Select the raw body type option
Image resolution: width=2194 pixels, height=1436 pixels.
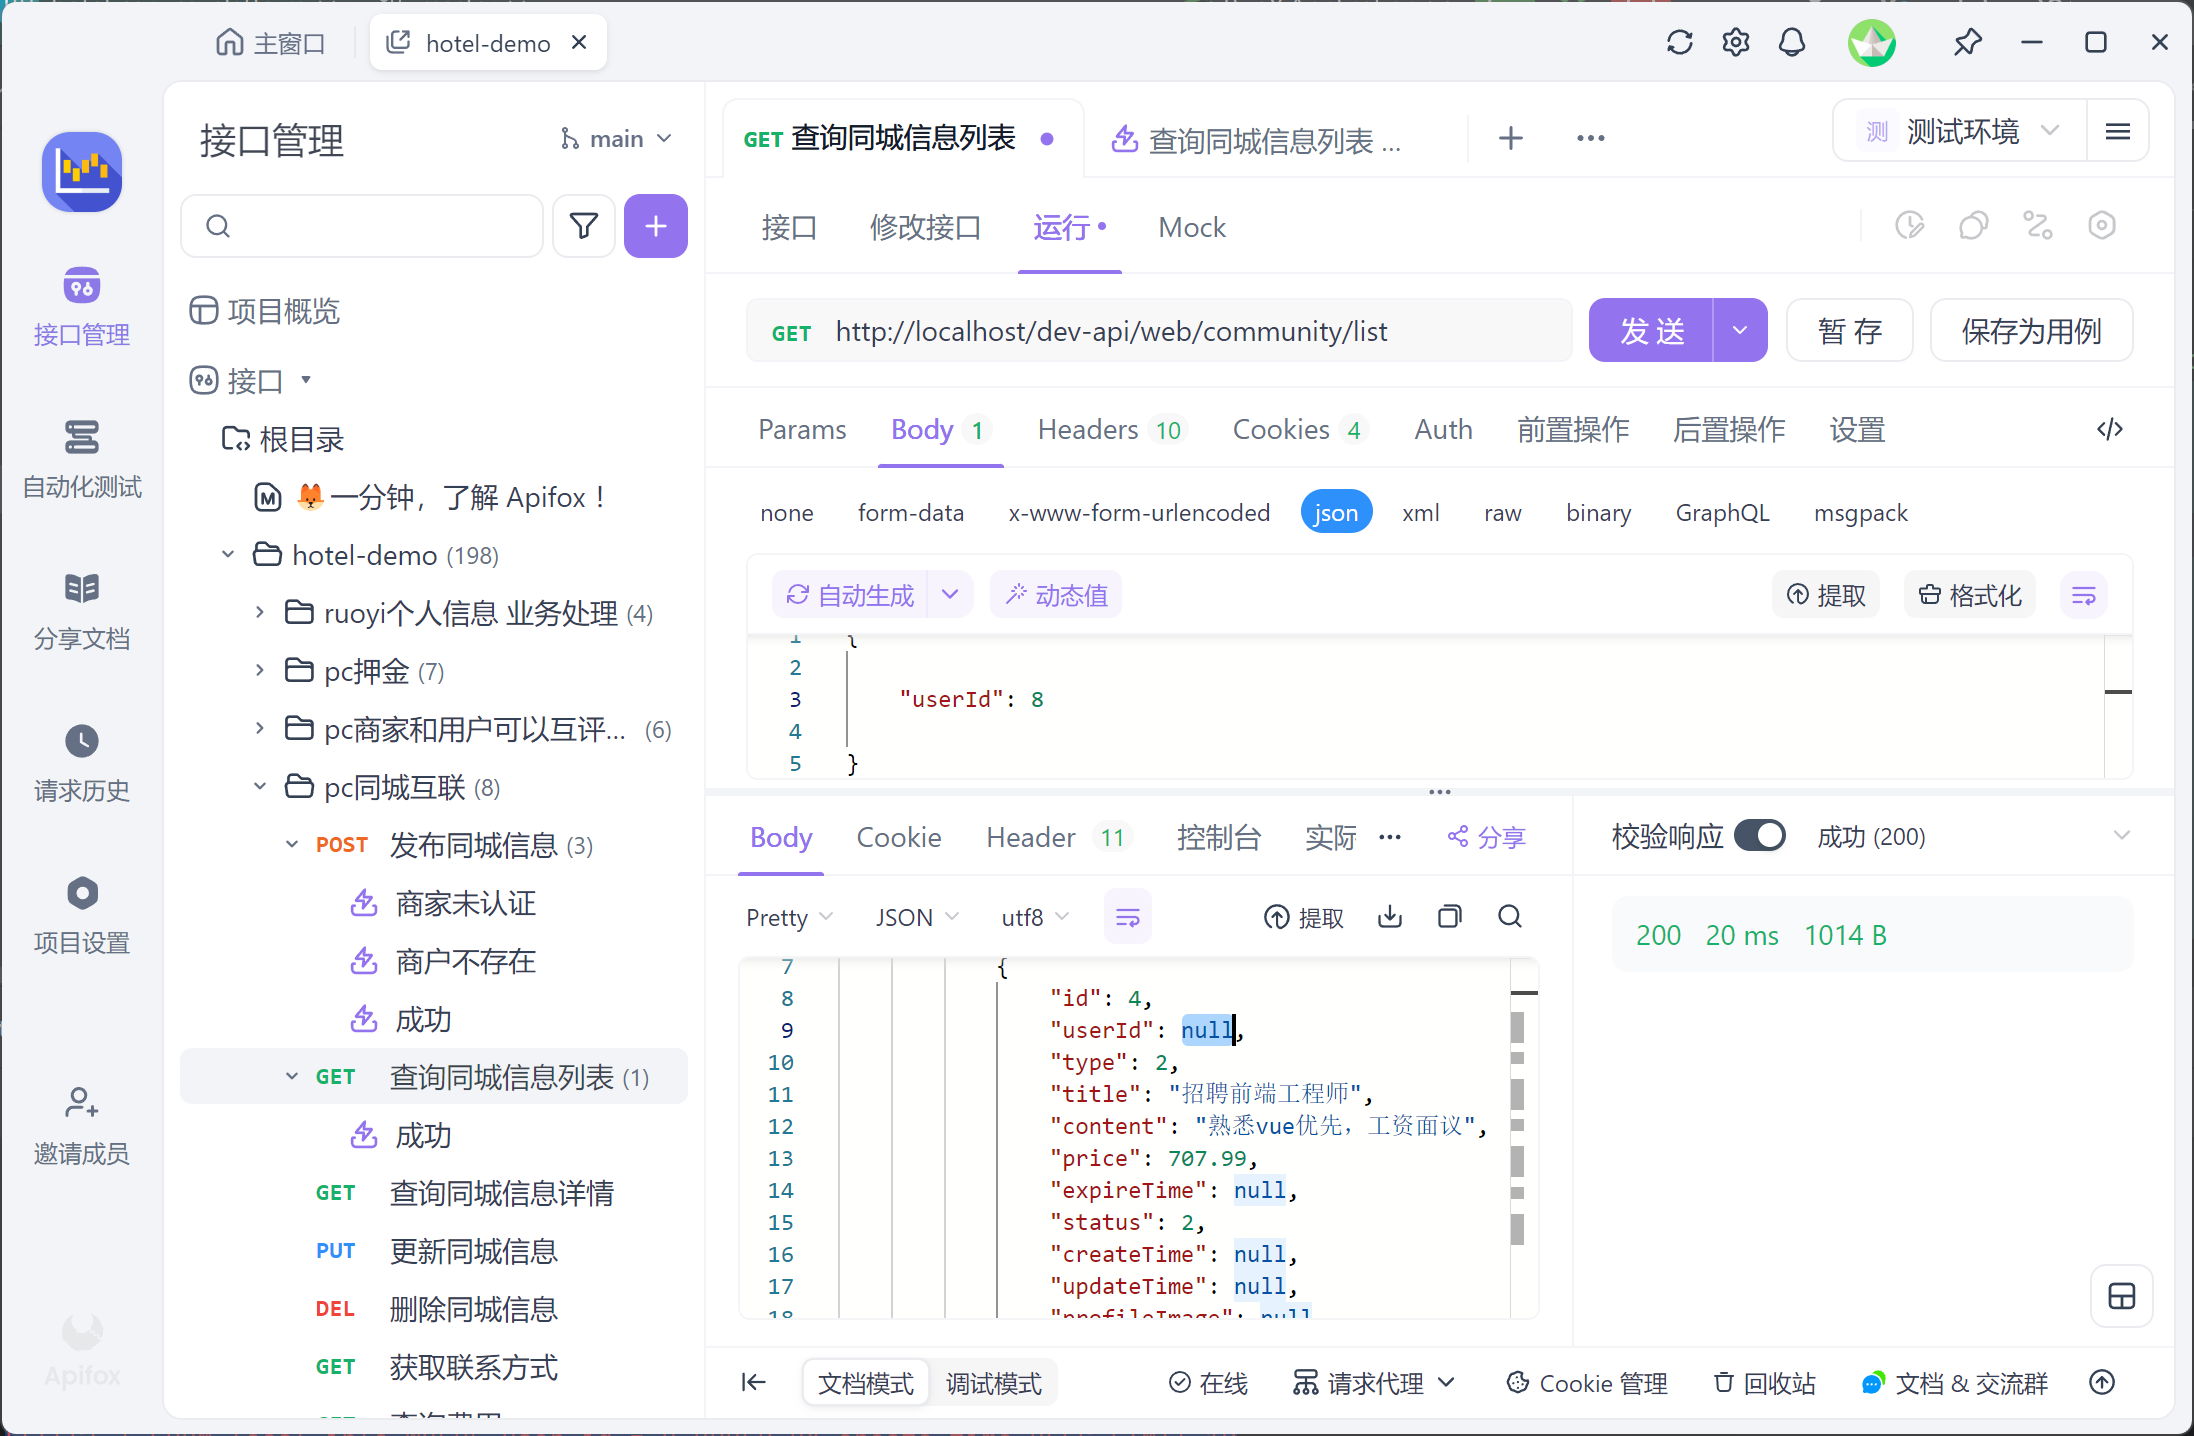1502,513
